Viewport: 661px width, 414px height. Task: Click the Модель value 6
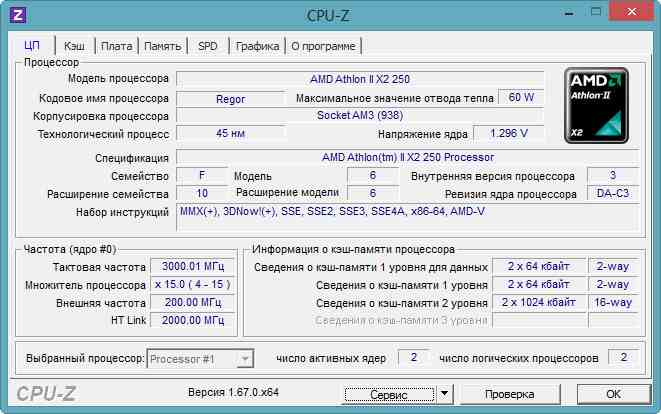(x=373, y=175)
